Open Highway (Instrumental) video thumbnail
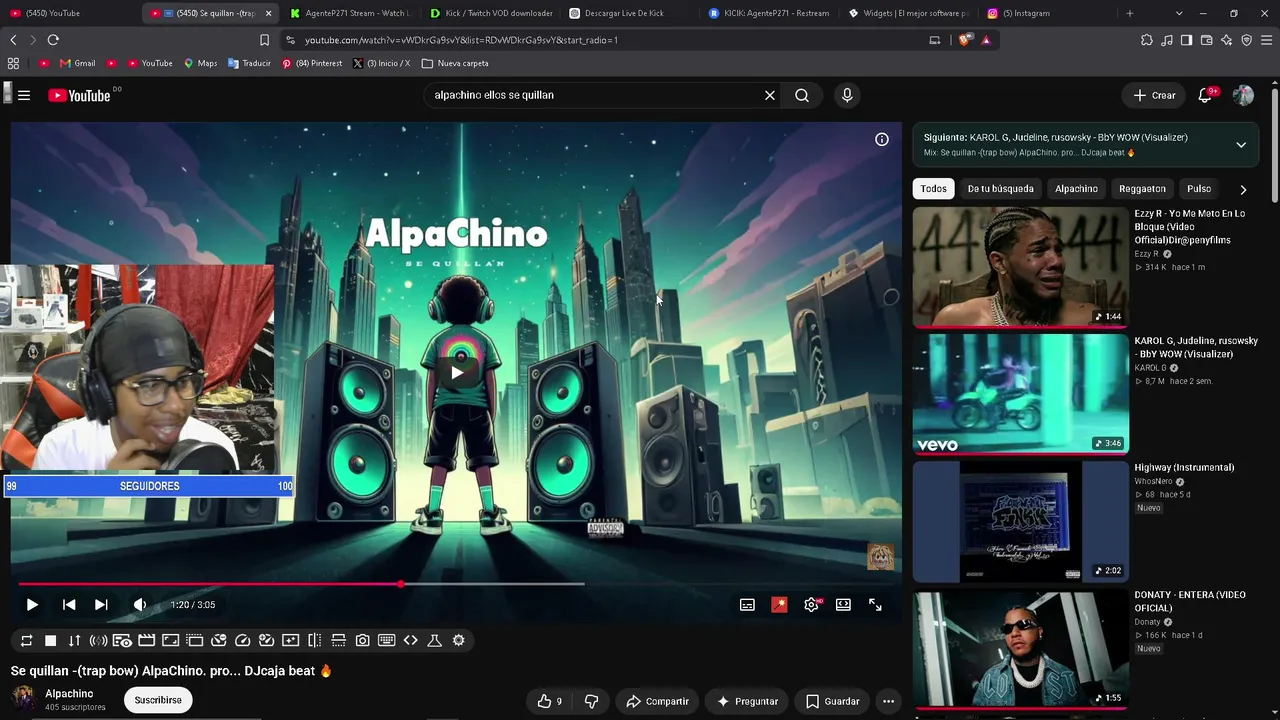Screen dimensions: 1280x720 point(1020,521)
